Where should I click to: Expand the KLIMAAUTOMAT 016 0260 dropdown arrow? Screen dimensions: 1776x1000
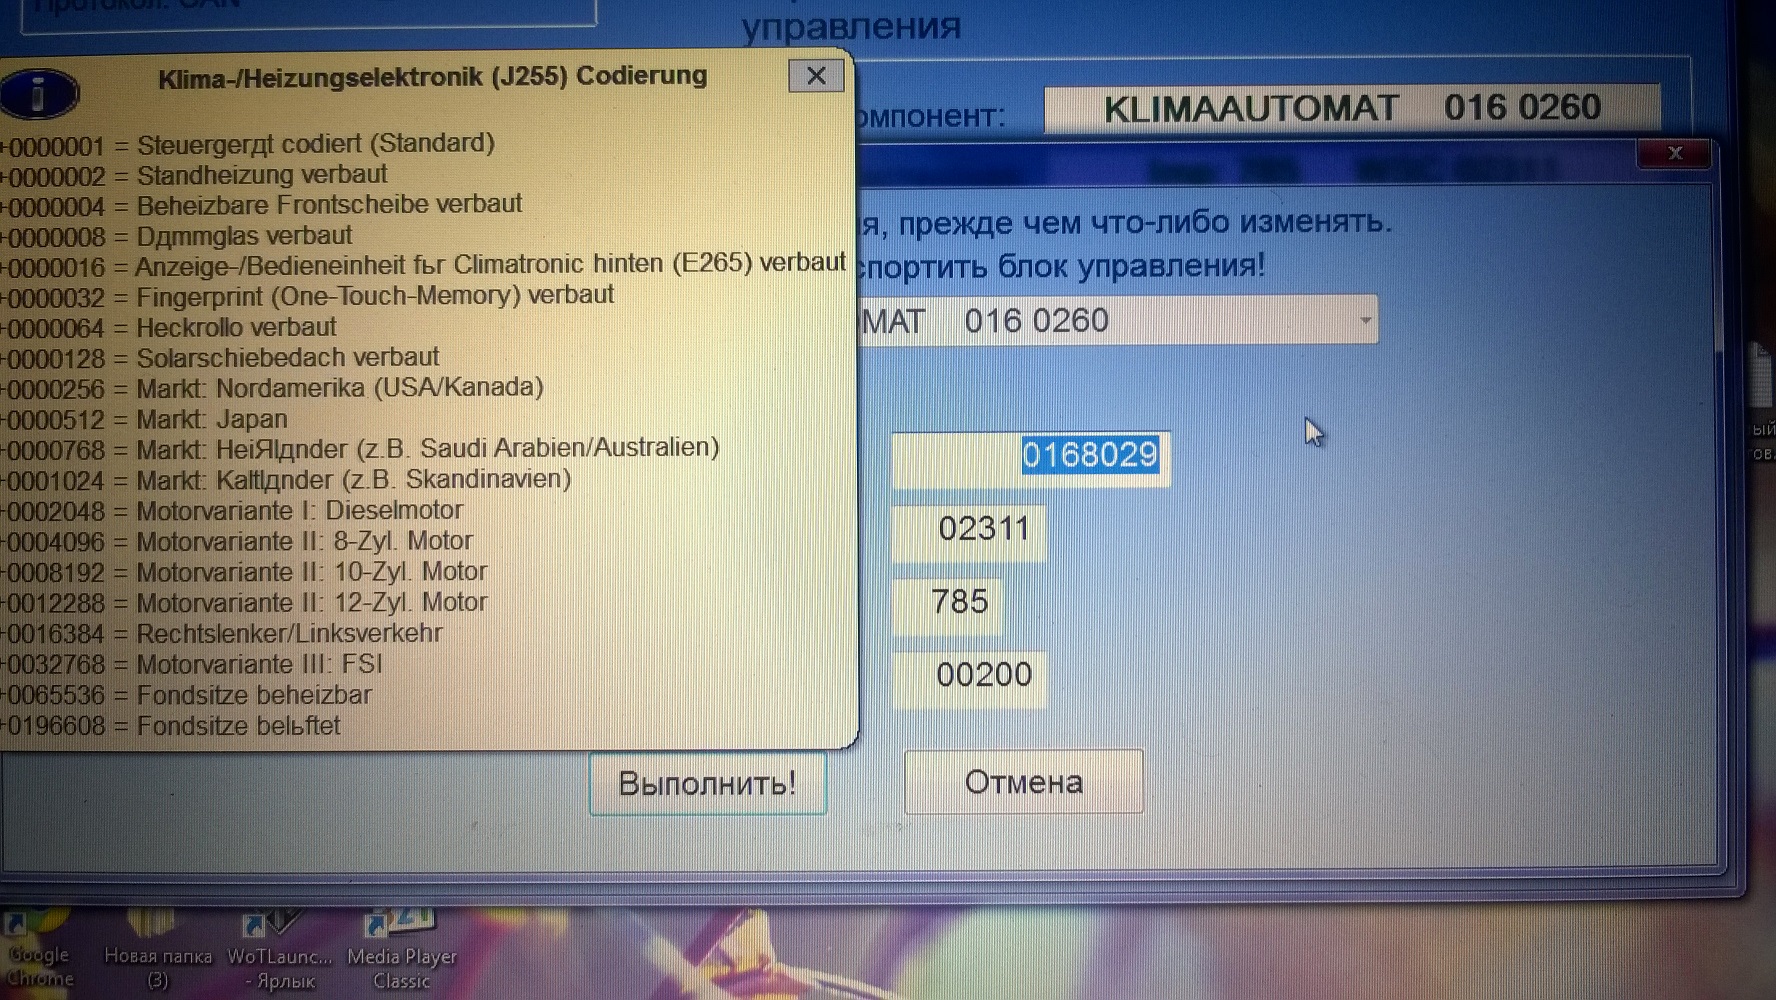coord(1365,321)
